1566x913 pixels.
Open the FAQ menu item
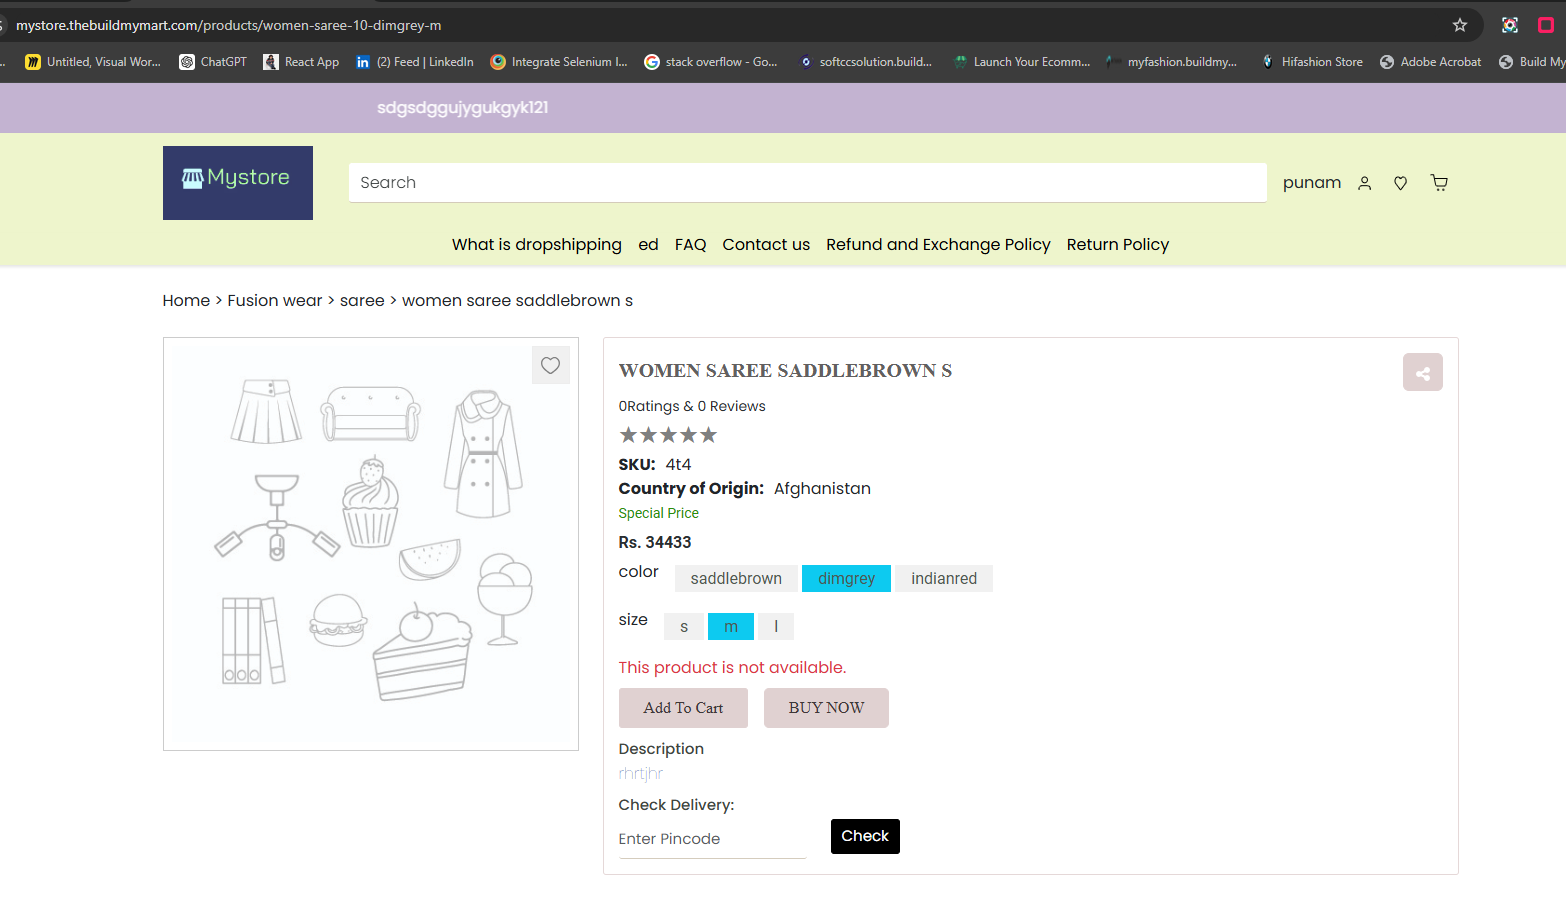point(691,245)
